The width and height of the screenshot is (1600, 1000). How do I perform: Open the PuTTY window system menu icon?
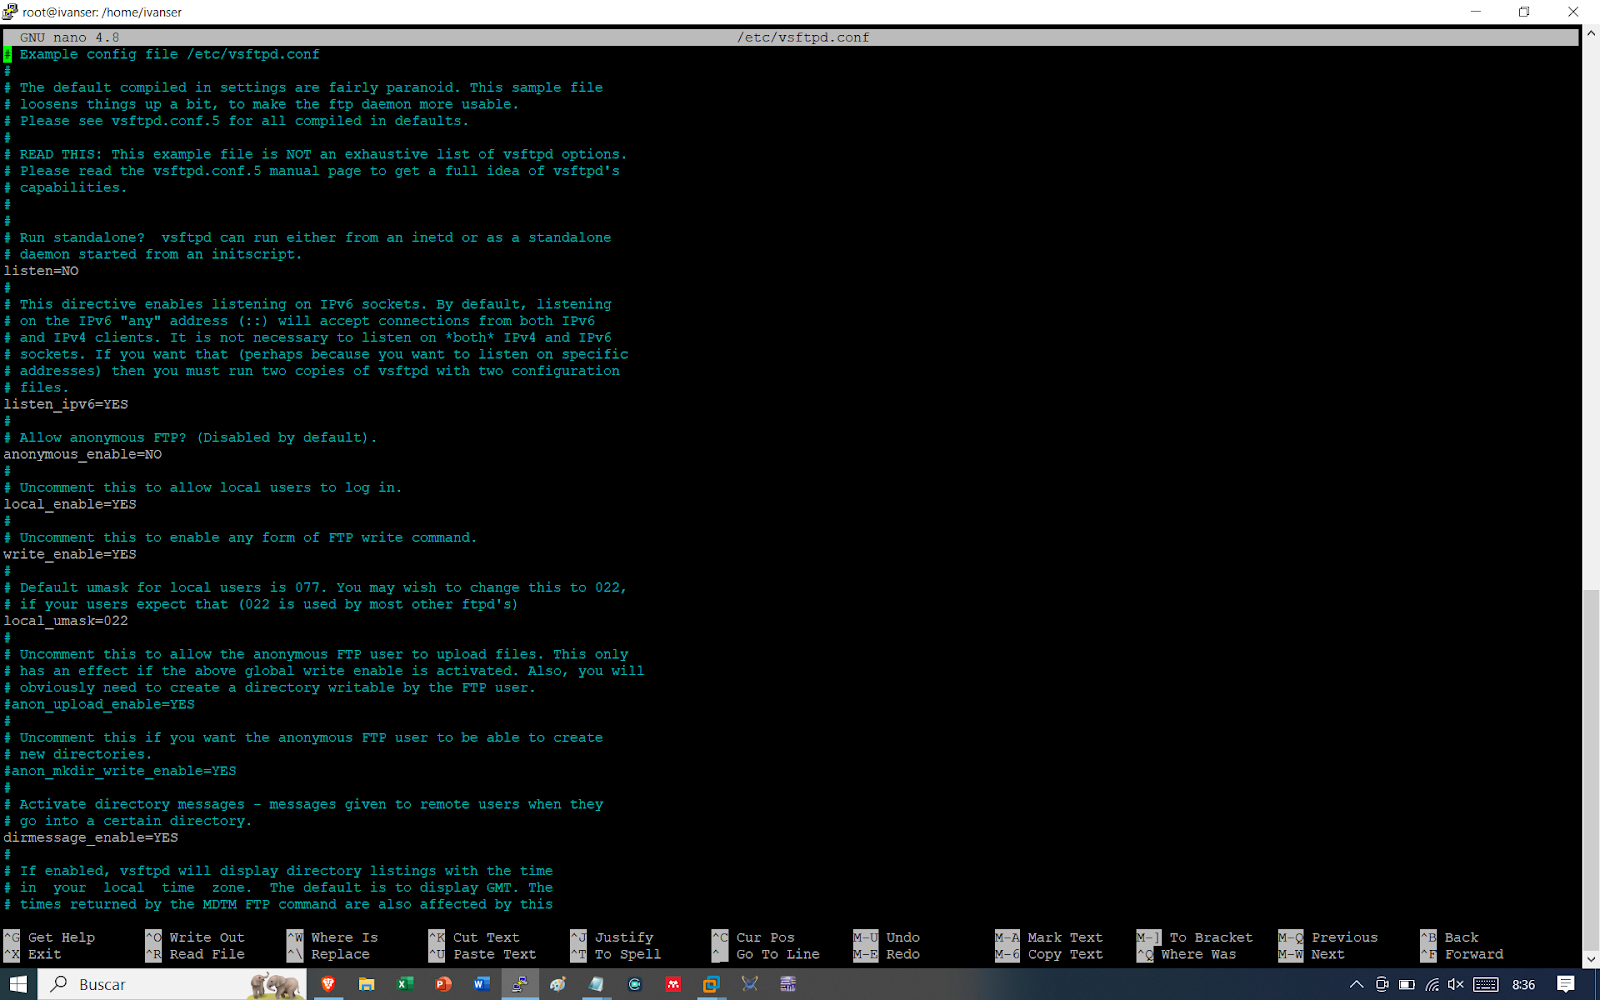10,12
